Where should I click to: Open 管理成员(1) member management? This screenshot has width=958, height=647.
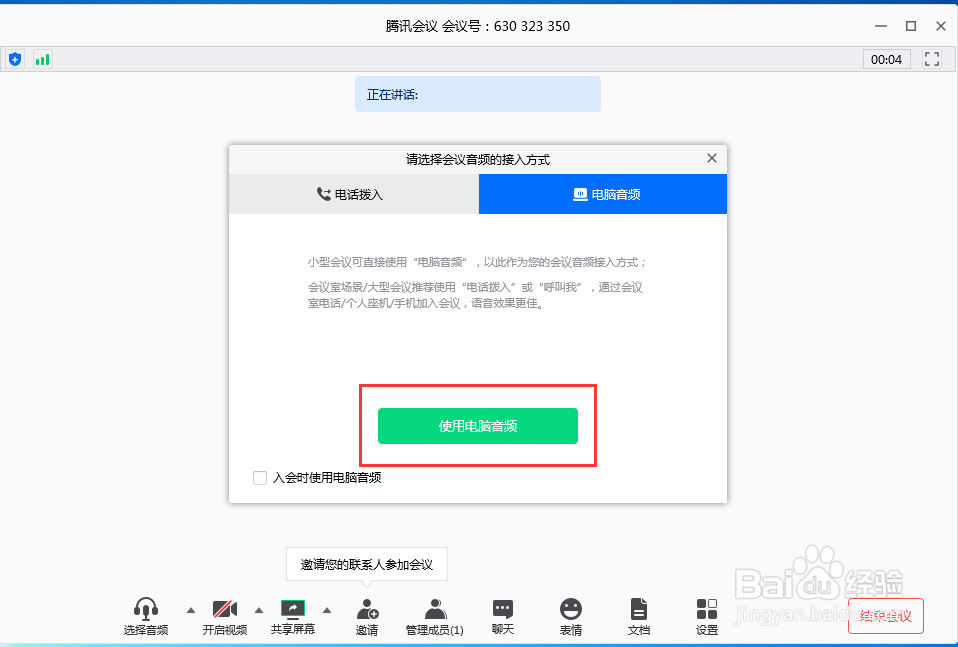pos(435,616)
